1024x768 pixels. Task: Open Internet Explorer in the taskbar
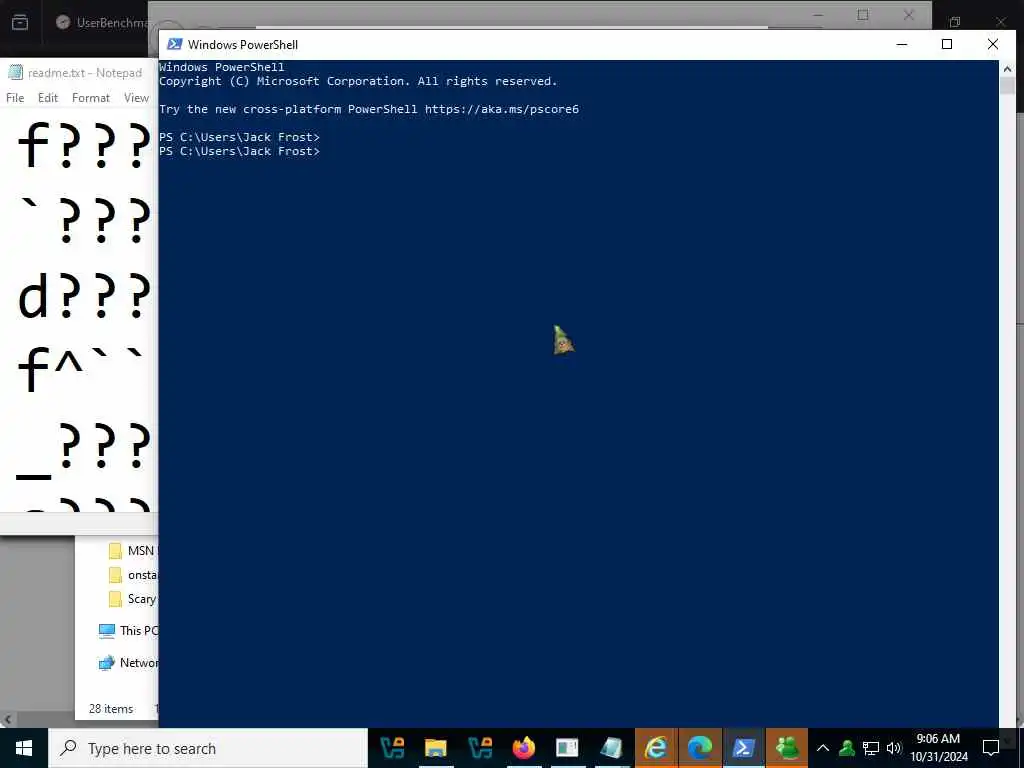656,748
